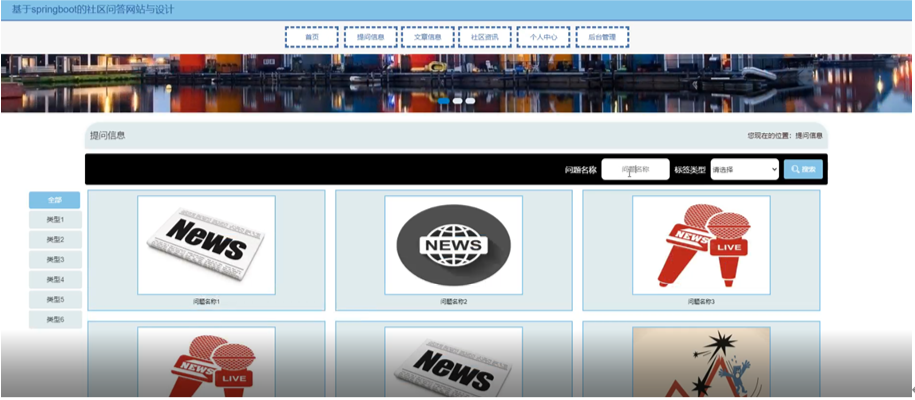Open the 后台管理 navigation item
This screenshot has width=915, height=400.
tap(602, 37)
